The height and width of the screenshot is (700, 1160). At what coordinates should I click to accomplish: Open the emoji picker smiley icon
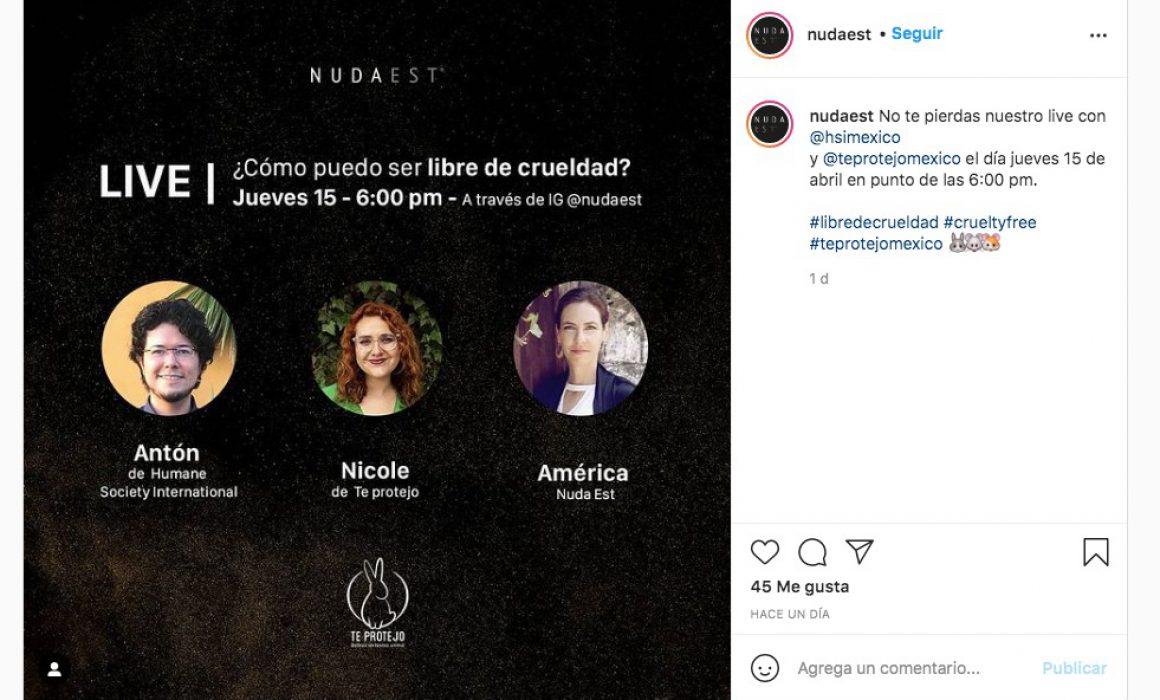765,668
